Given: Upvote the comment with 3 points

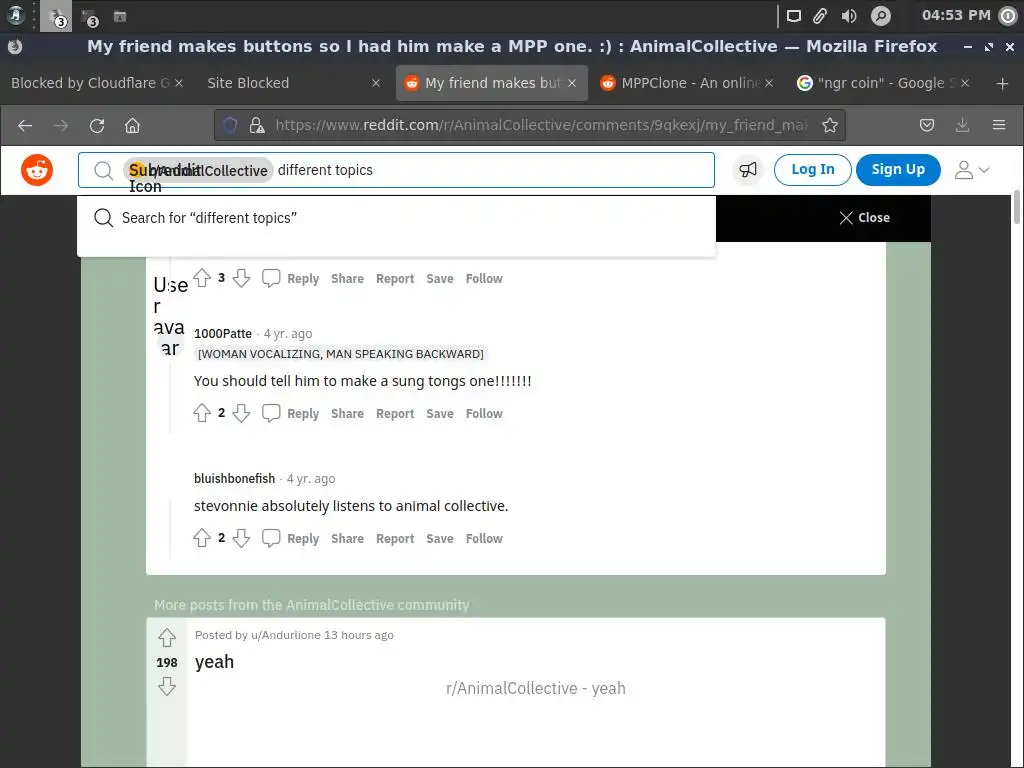Looking at the screenshot, I should [202, 278].
